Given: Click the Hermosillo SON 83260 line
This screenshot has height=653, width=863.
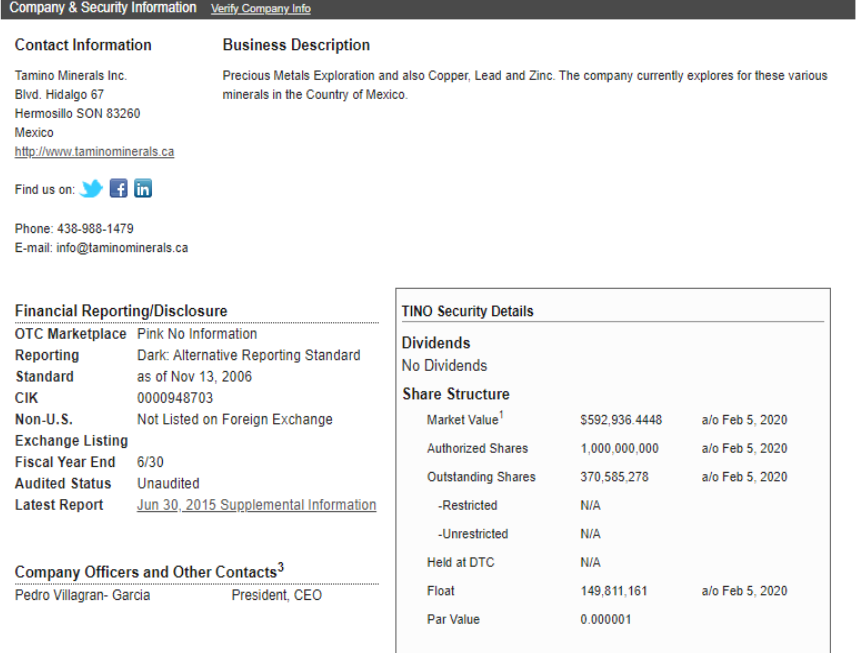Looking at the screenshot, I should click(78, 113).
